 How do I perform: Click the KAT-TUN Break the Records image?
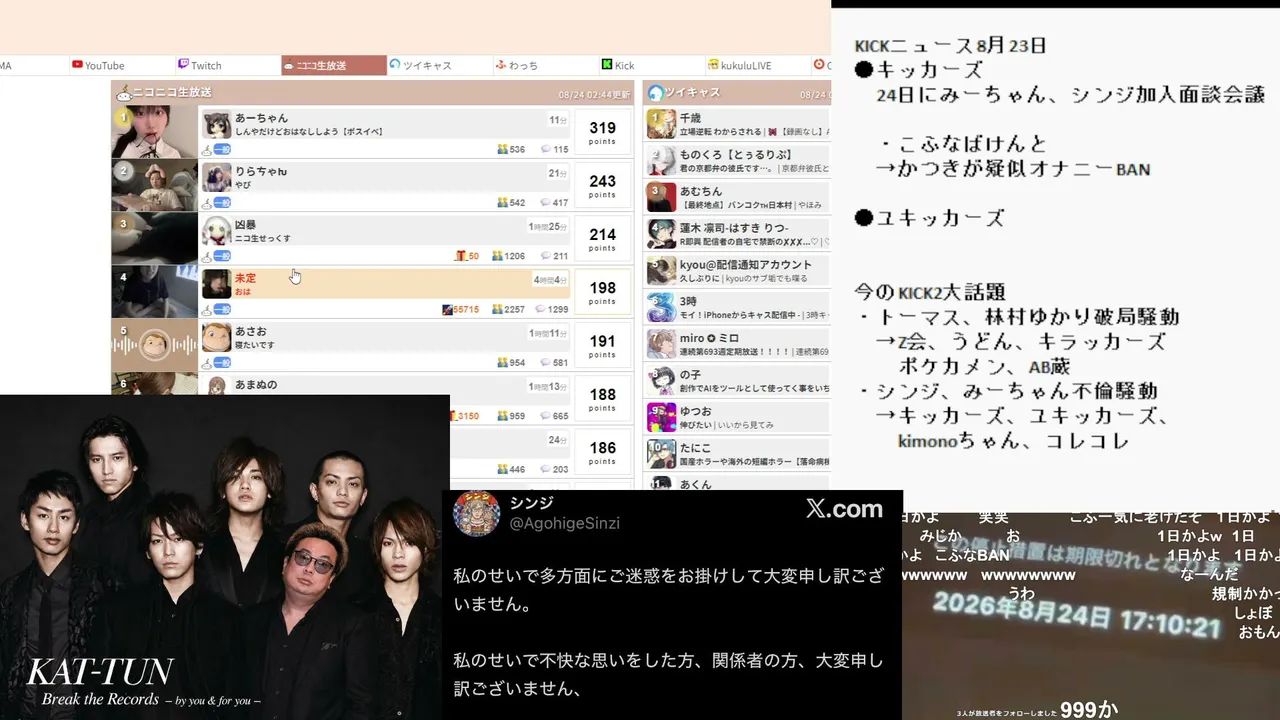coord(225,557)
